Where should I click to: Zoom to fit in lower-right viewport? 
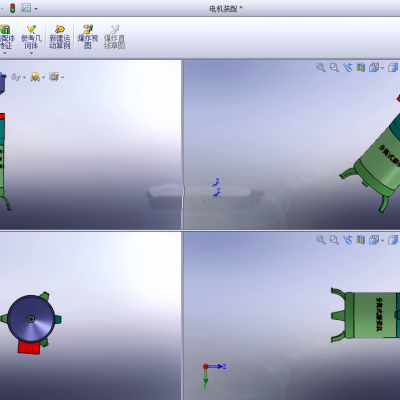click(321, 240)
